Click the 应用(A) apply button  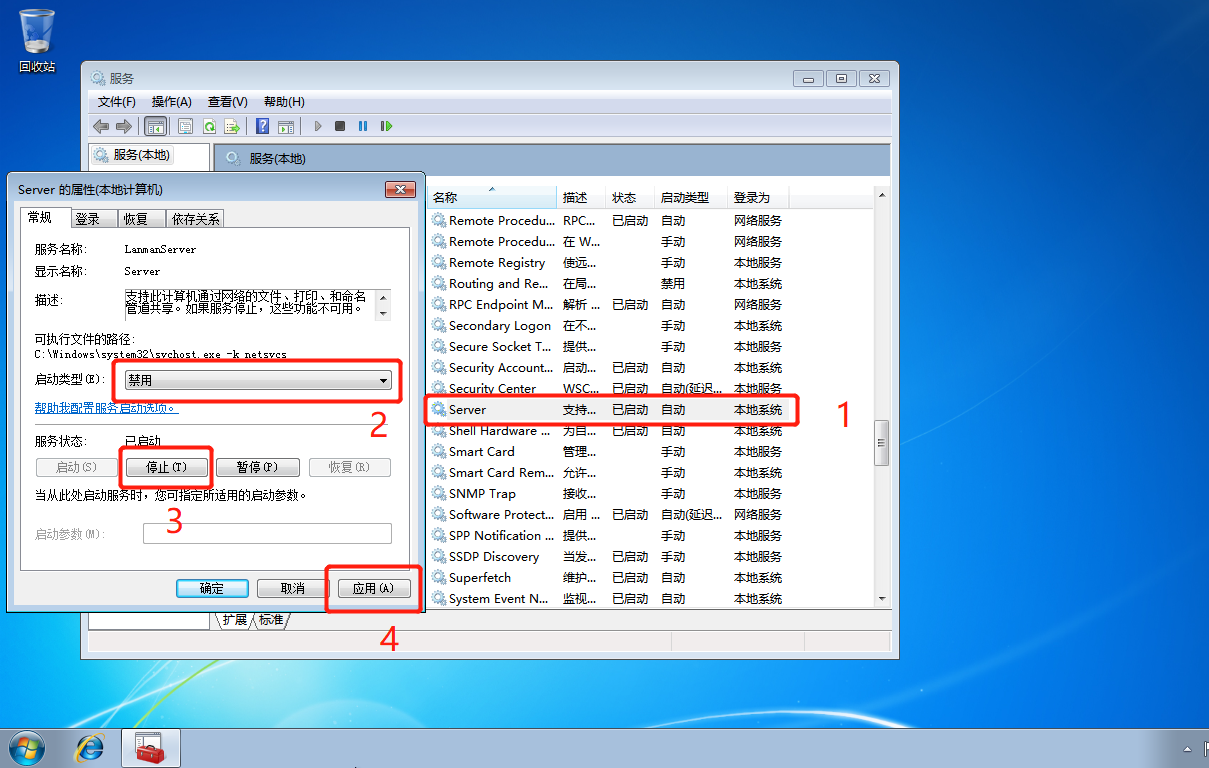(373, 589)
